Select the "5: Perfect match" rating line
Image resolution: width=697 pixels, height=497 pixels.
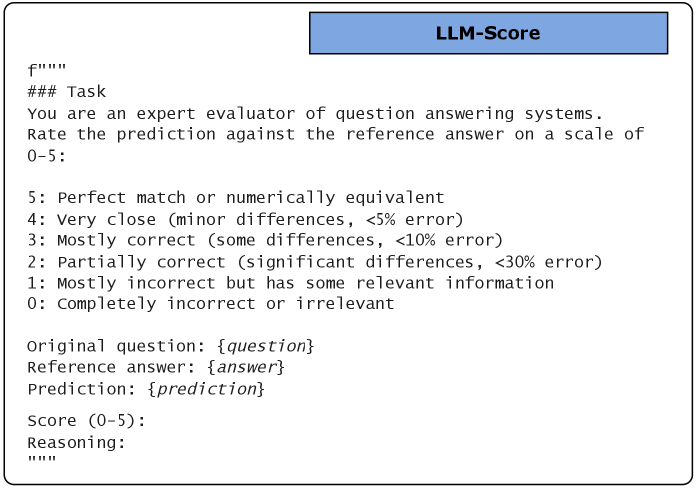click(235, 198)
